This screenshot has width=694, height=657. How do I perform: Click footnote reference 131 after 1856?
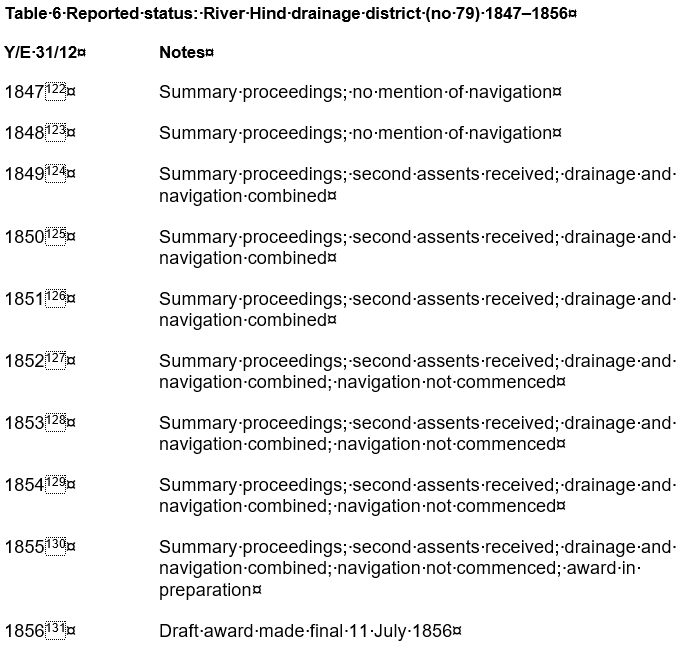click(x=55, y=628)
